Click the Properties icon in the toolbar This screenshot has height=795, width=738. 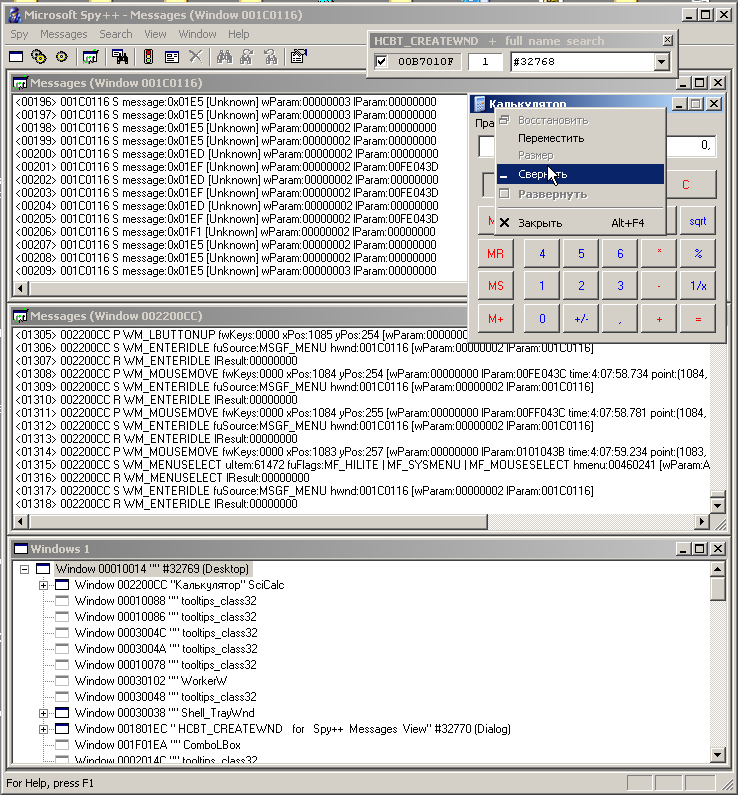coord(298,57)
